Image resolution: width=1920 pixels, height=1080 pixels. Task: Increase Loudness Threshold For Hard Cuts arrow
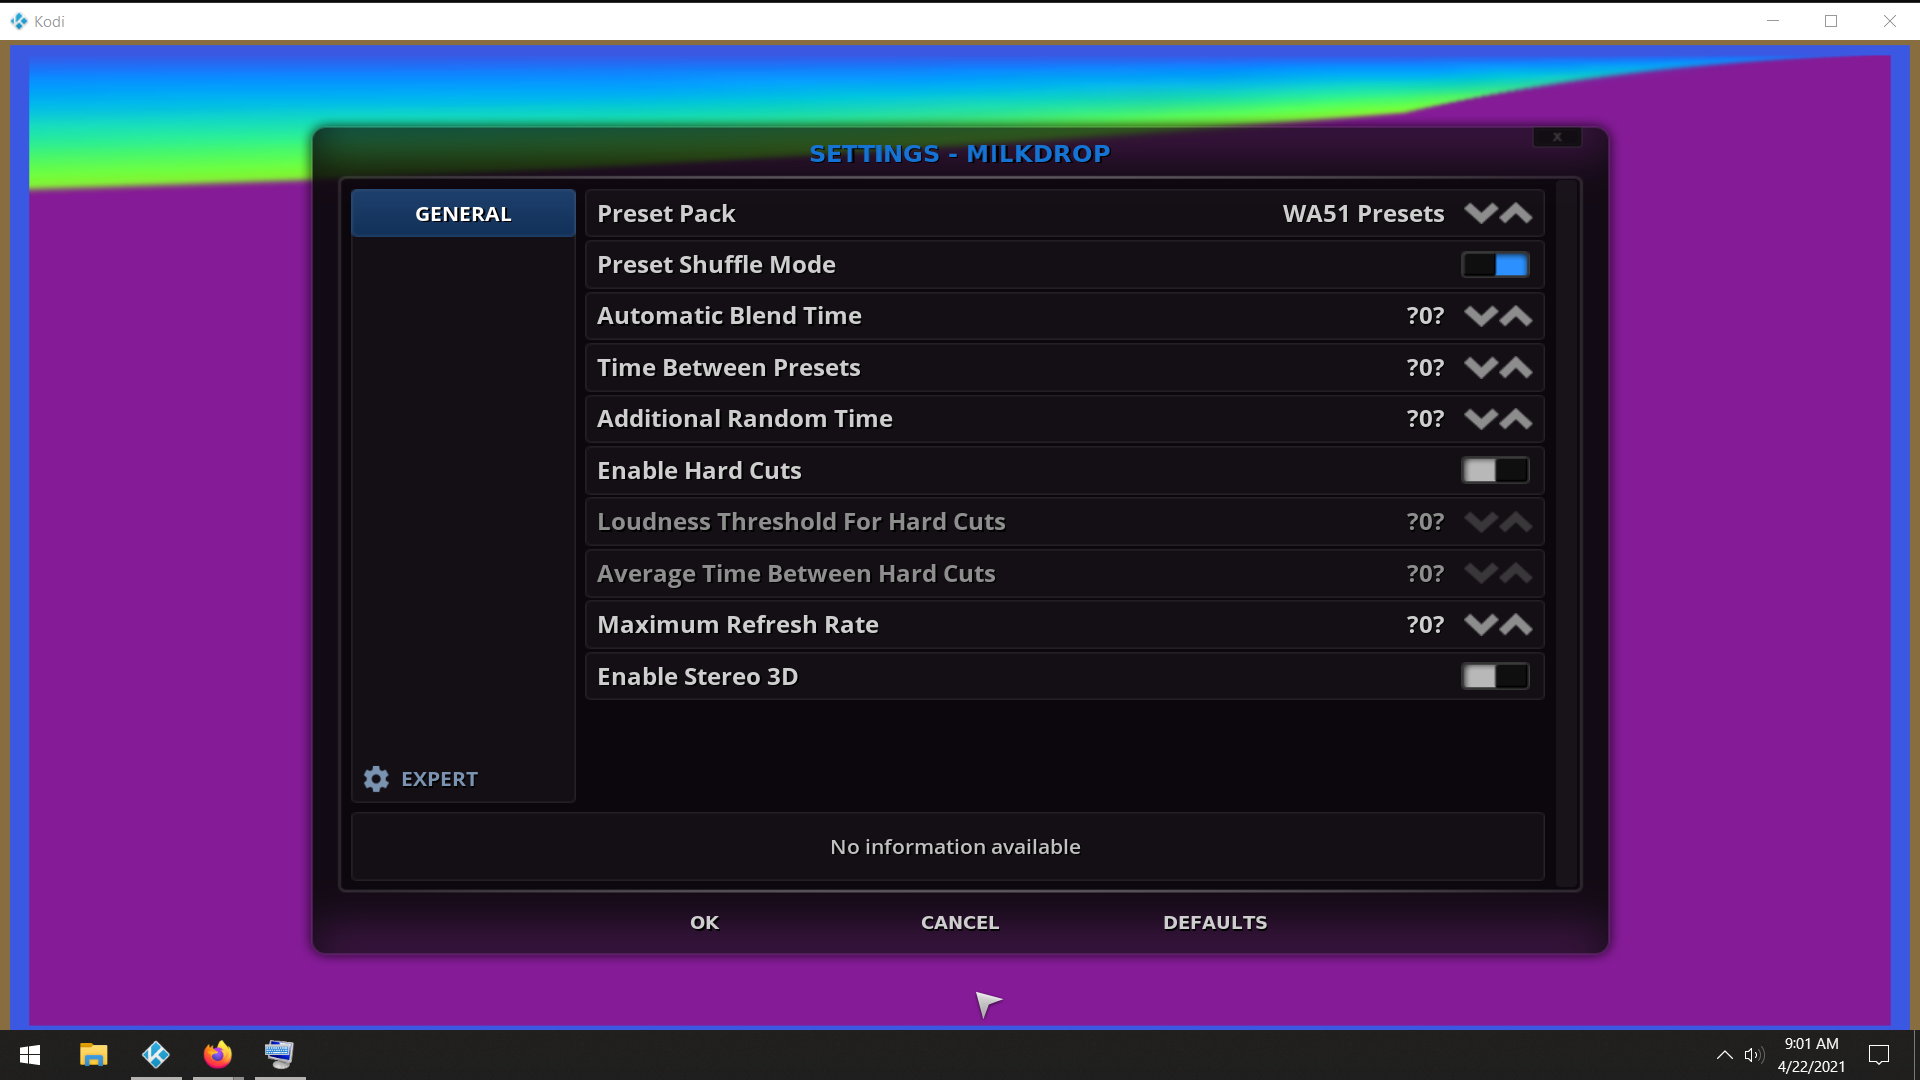click(1516, 521)
